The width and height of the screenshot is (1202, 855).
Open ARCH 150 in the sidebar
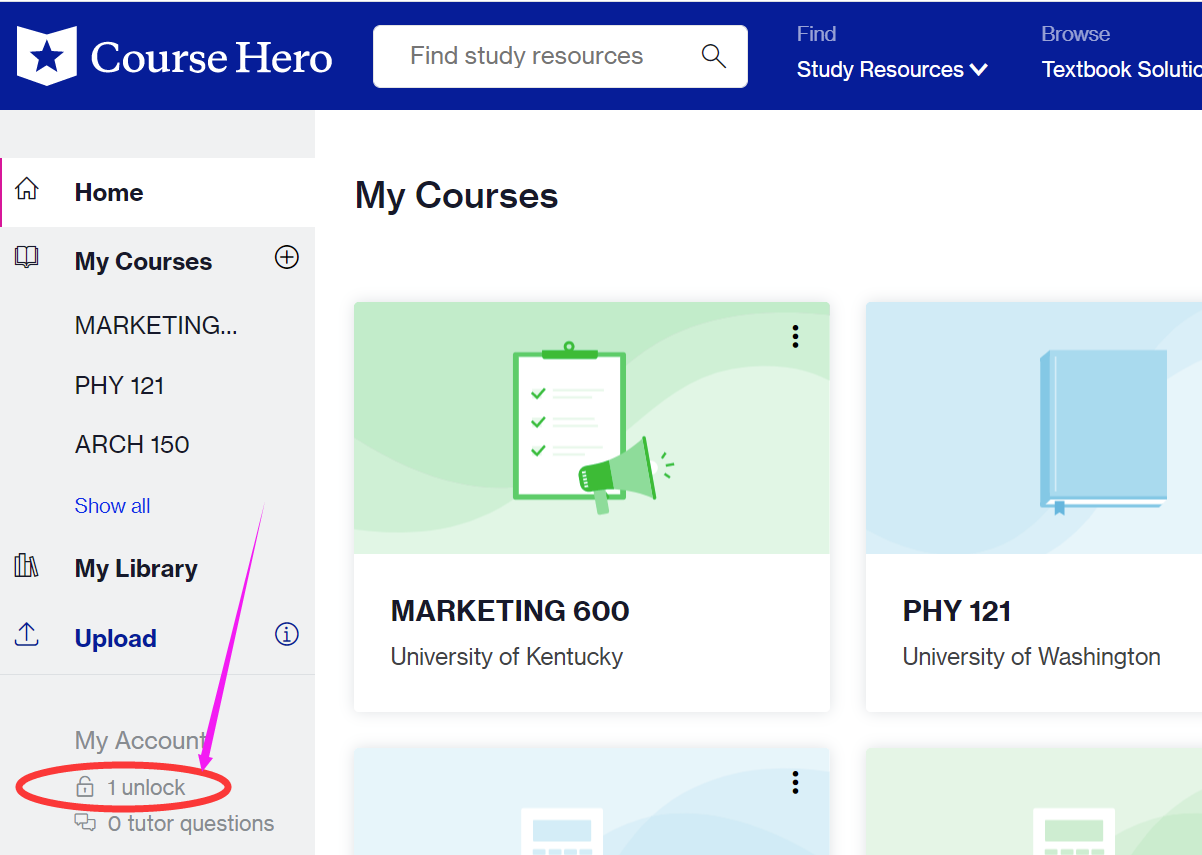(132, 444)
